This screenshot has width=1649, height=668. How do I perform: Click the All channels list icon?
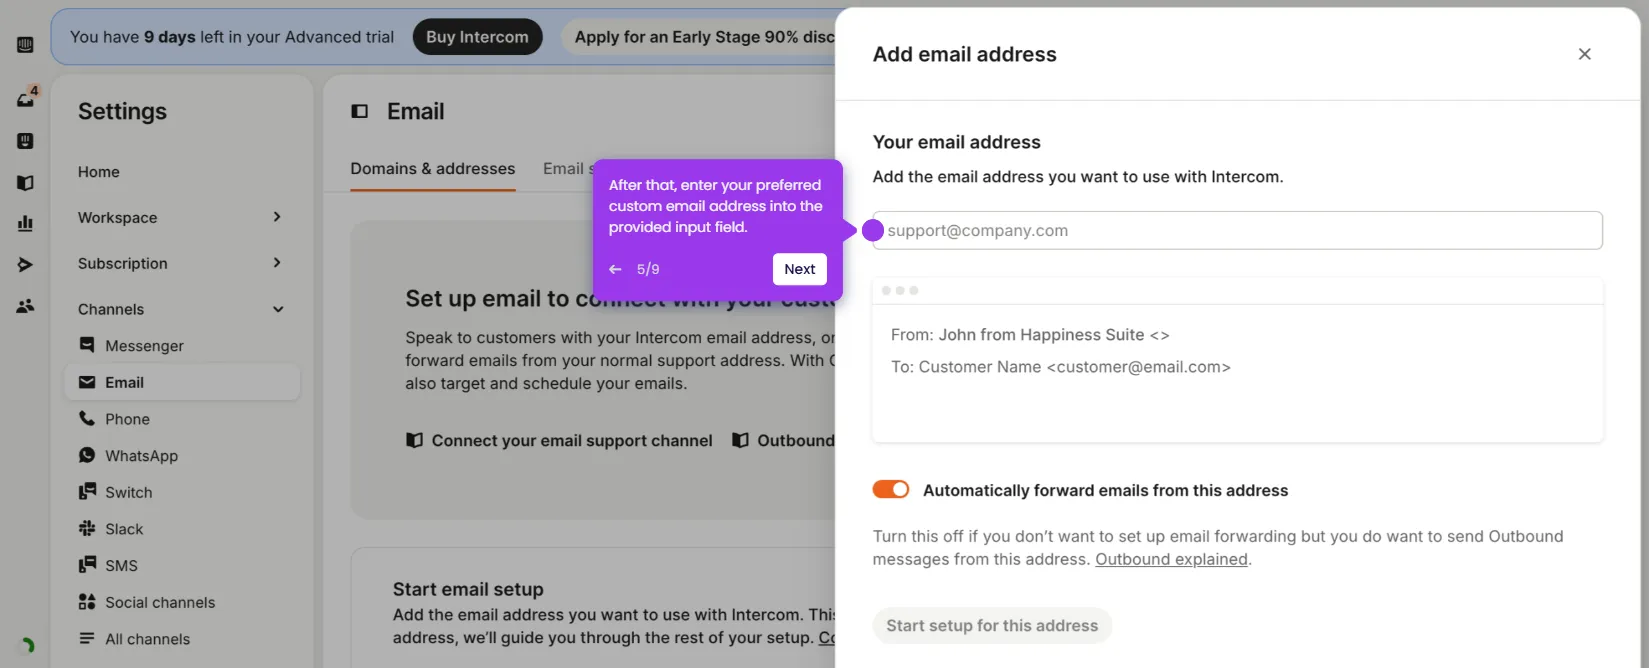tap(87, 638)
